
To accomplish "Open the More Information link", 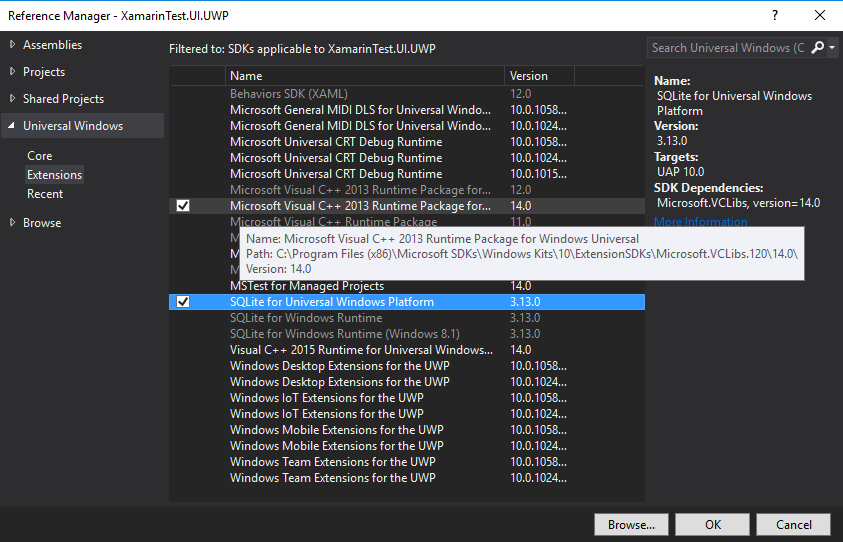I will point(700,222).
